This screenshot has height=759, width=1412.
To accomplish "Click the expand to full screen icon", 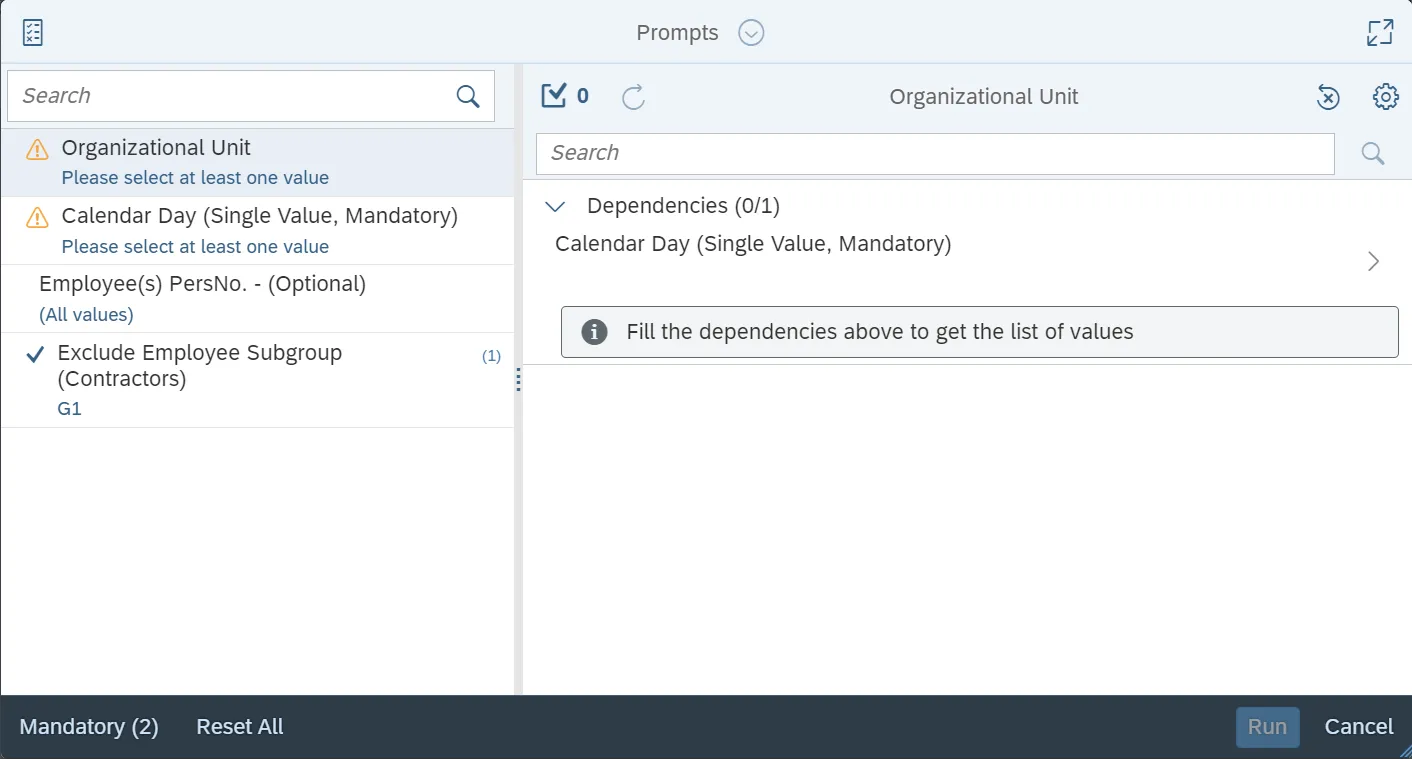I will [x=1380, y=33].
